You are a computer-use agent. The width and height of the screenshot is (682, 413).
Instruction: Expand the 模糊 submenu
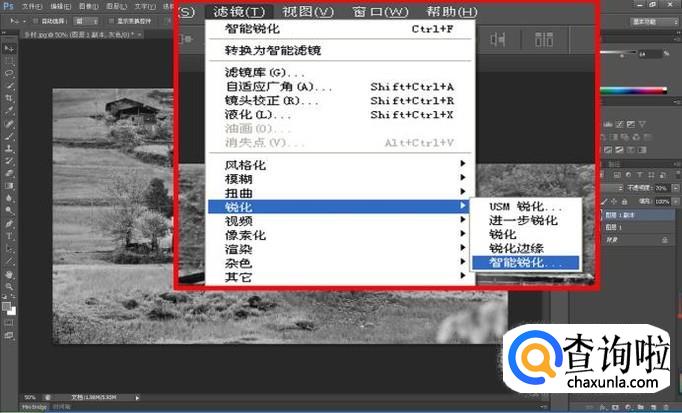pyautogui.click(x=340, y=178)
